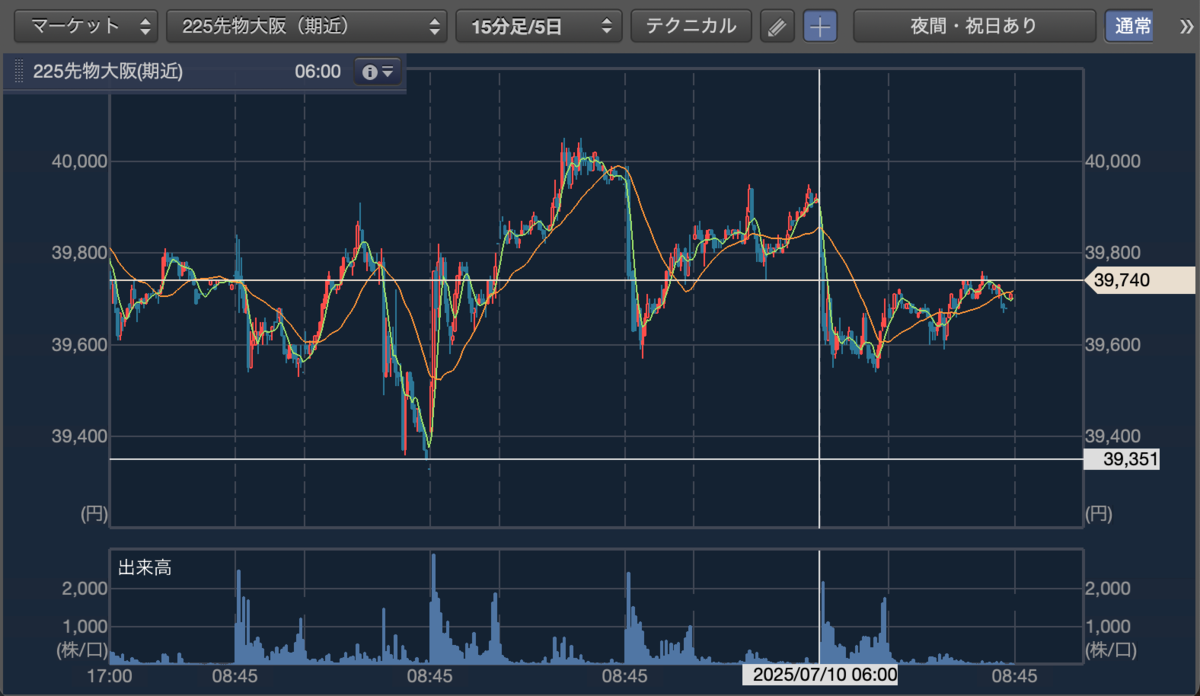Open the マーケット dropdown
The height and width of the screenshot is (696, 1200).
click(89, 26)
